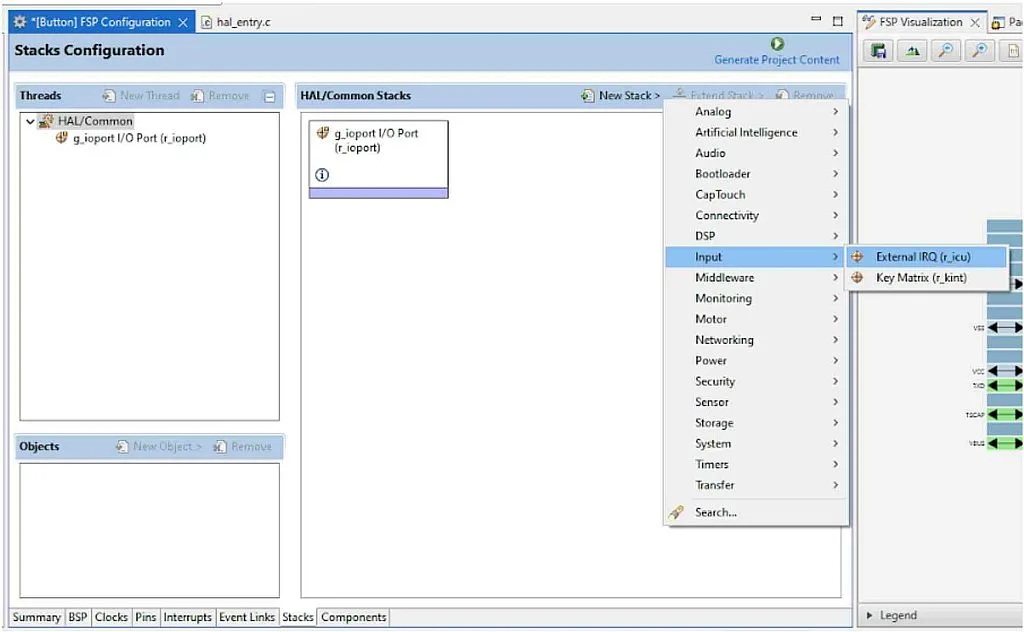Open the hal_entry.c editor tab
1024x632 pixels.
243,22
